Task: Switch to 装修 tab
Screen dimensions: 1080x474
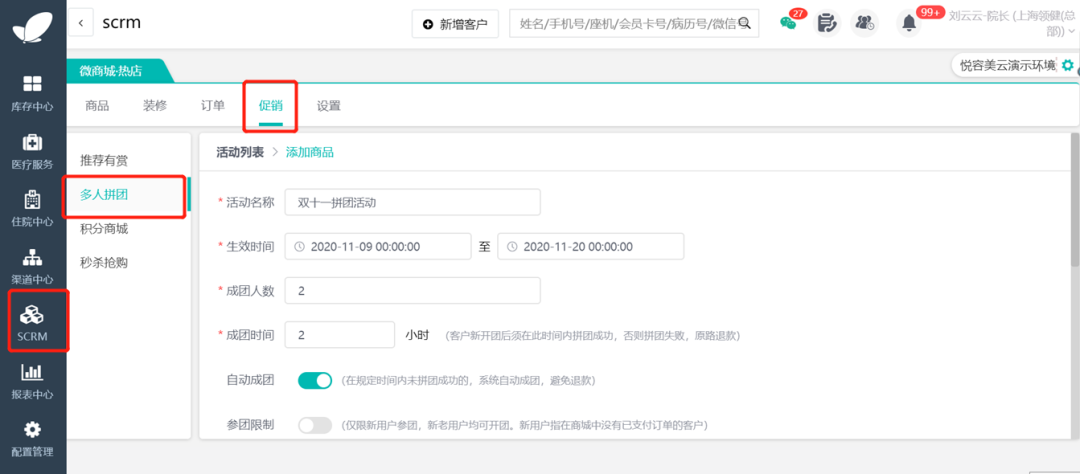Action: (x=155, y=106)
